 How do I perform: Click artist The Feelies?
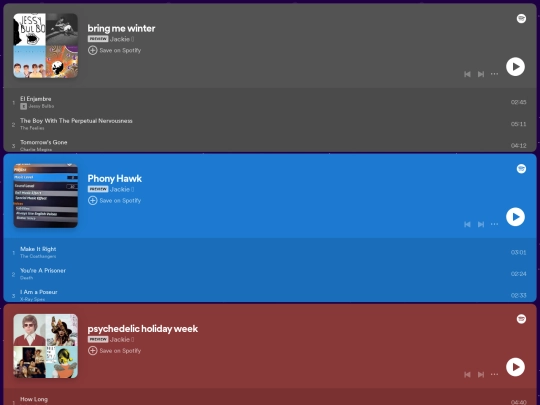[32, 128]
